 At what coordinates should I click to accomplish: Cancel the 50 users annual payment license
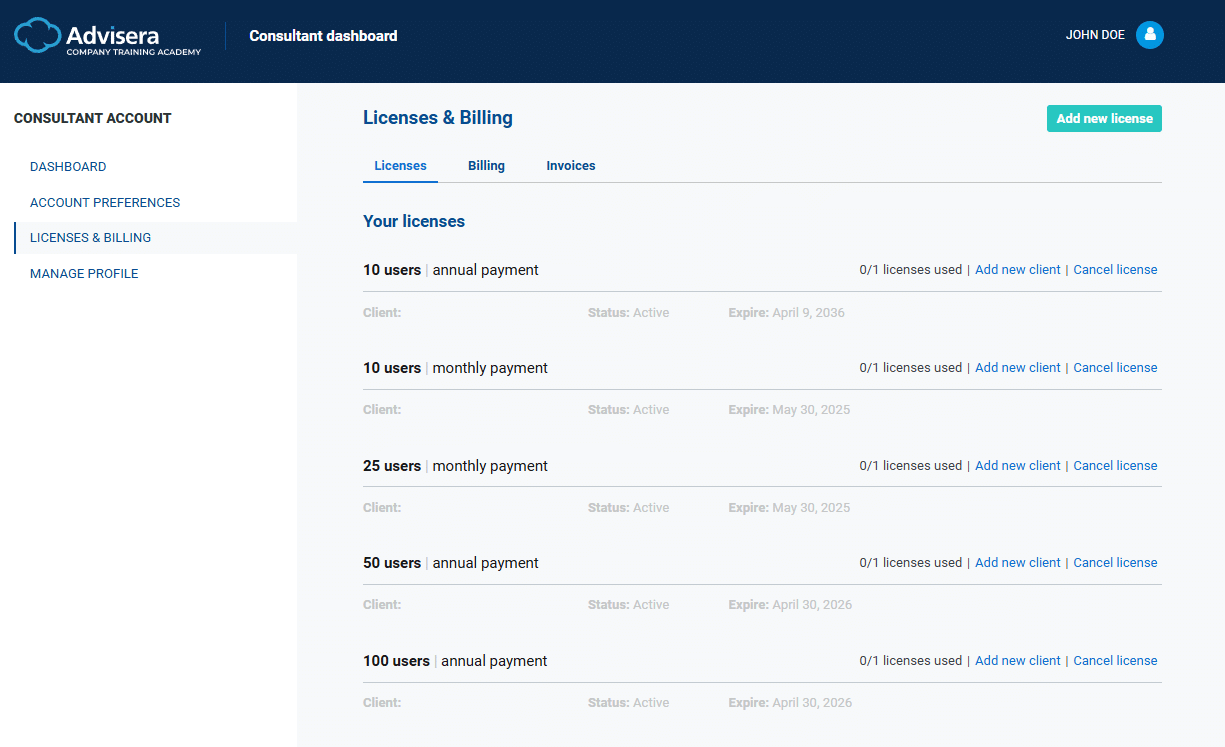(1115, 563)
